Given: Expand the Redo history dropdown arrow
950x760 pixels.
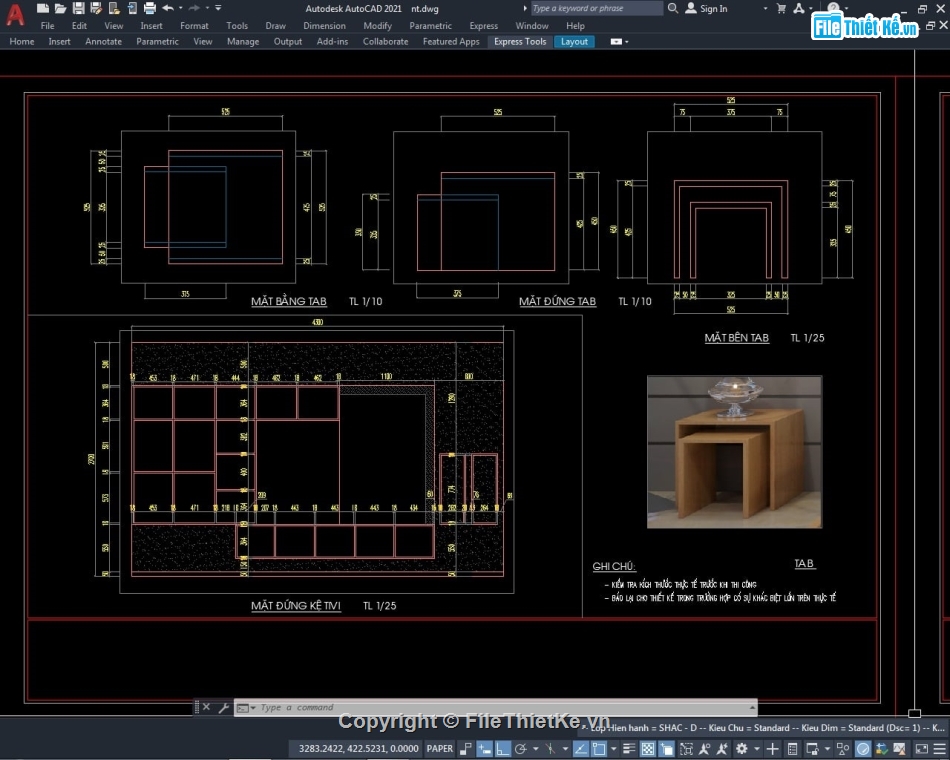Looking at the screenshot, I should [x=207, y=8].
